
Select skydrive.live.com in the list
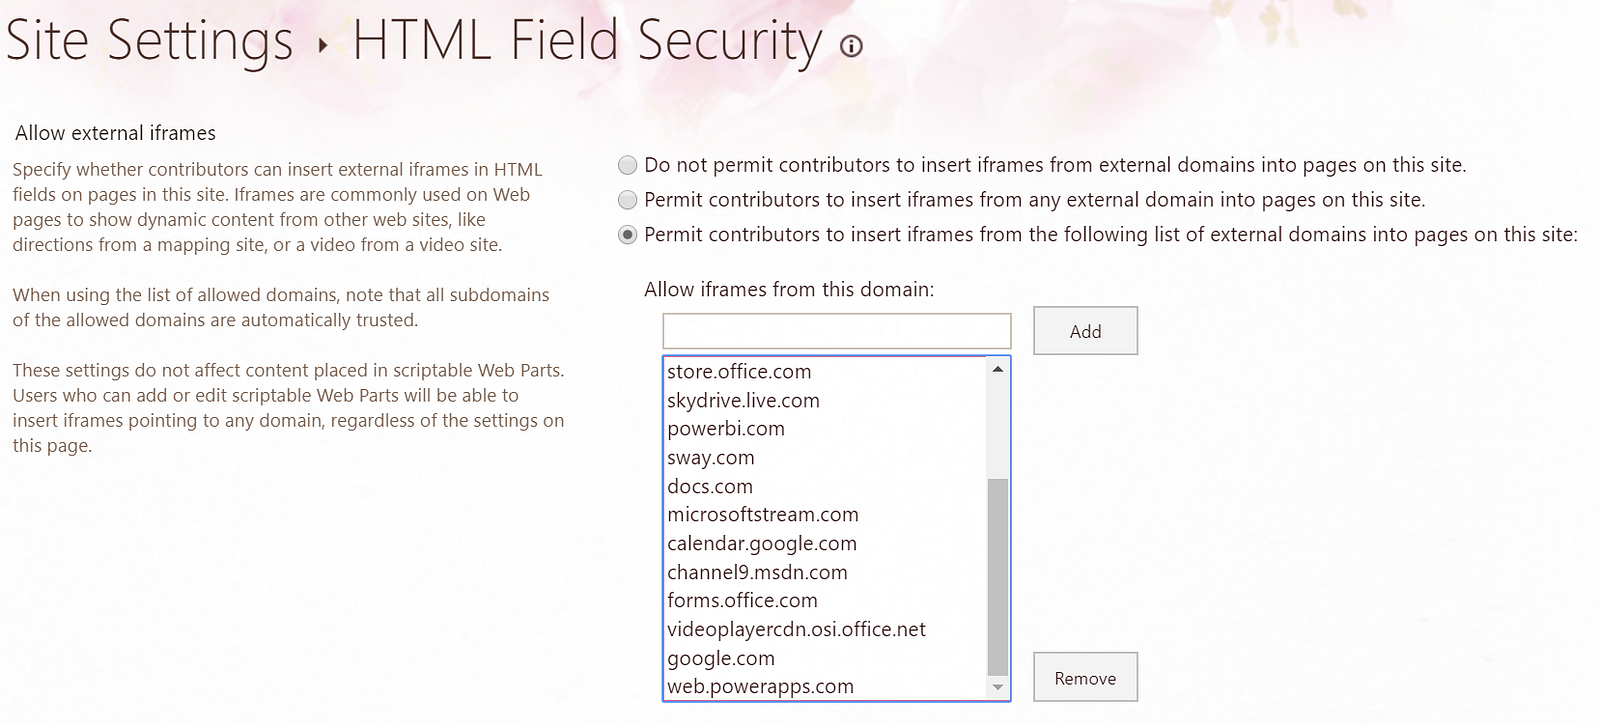point(743,401)
